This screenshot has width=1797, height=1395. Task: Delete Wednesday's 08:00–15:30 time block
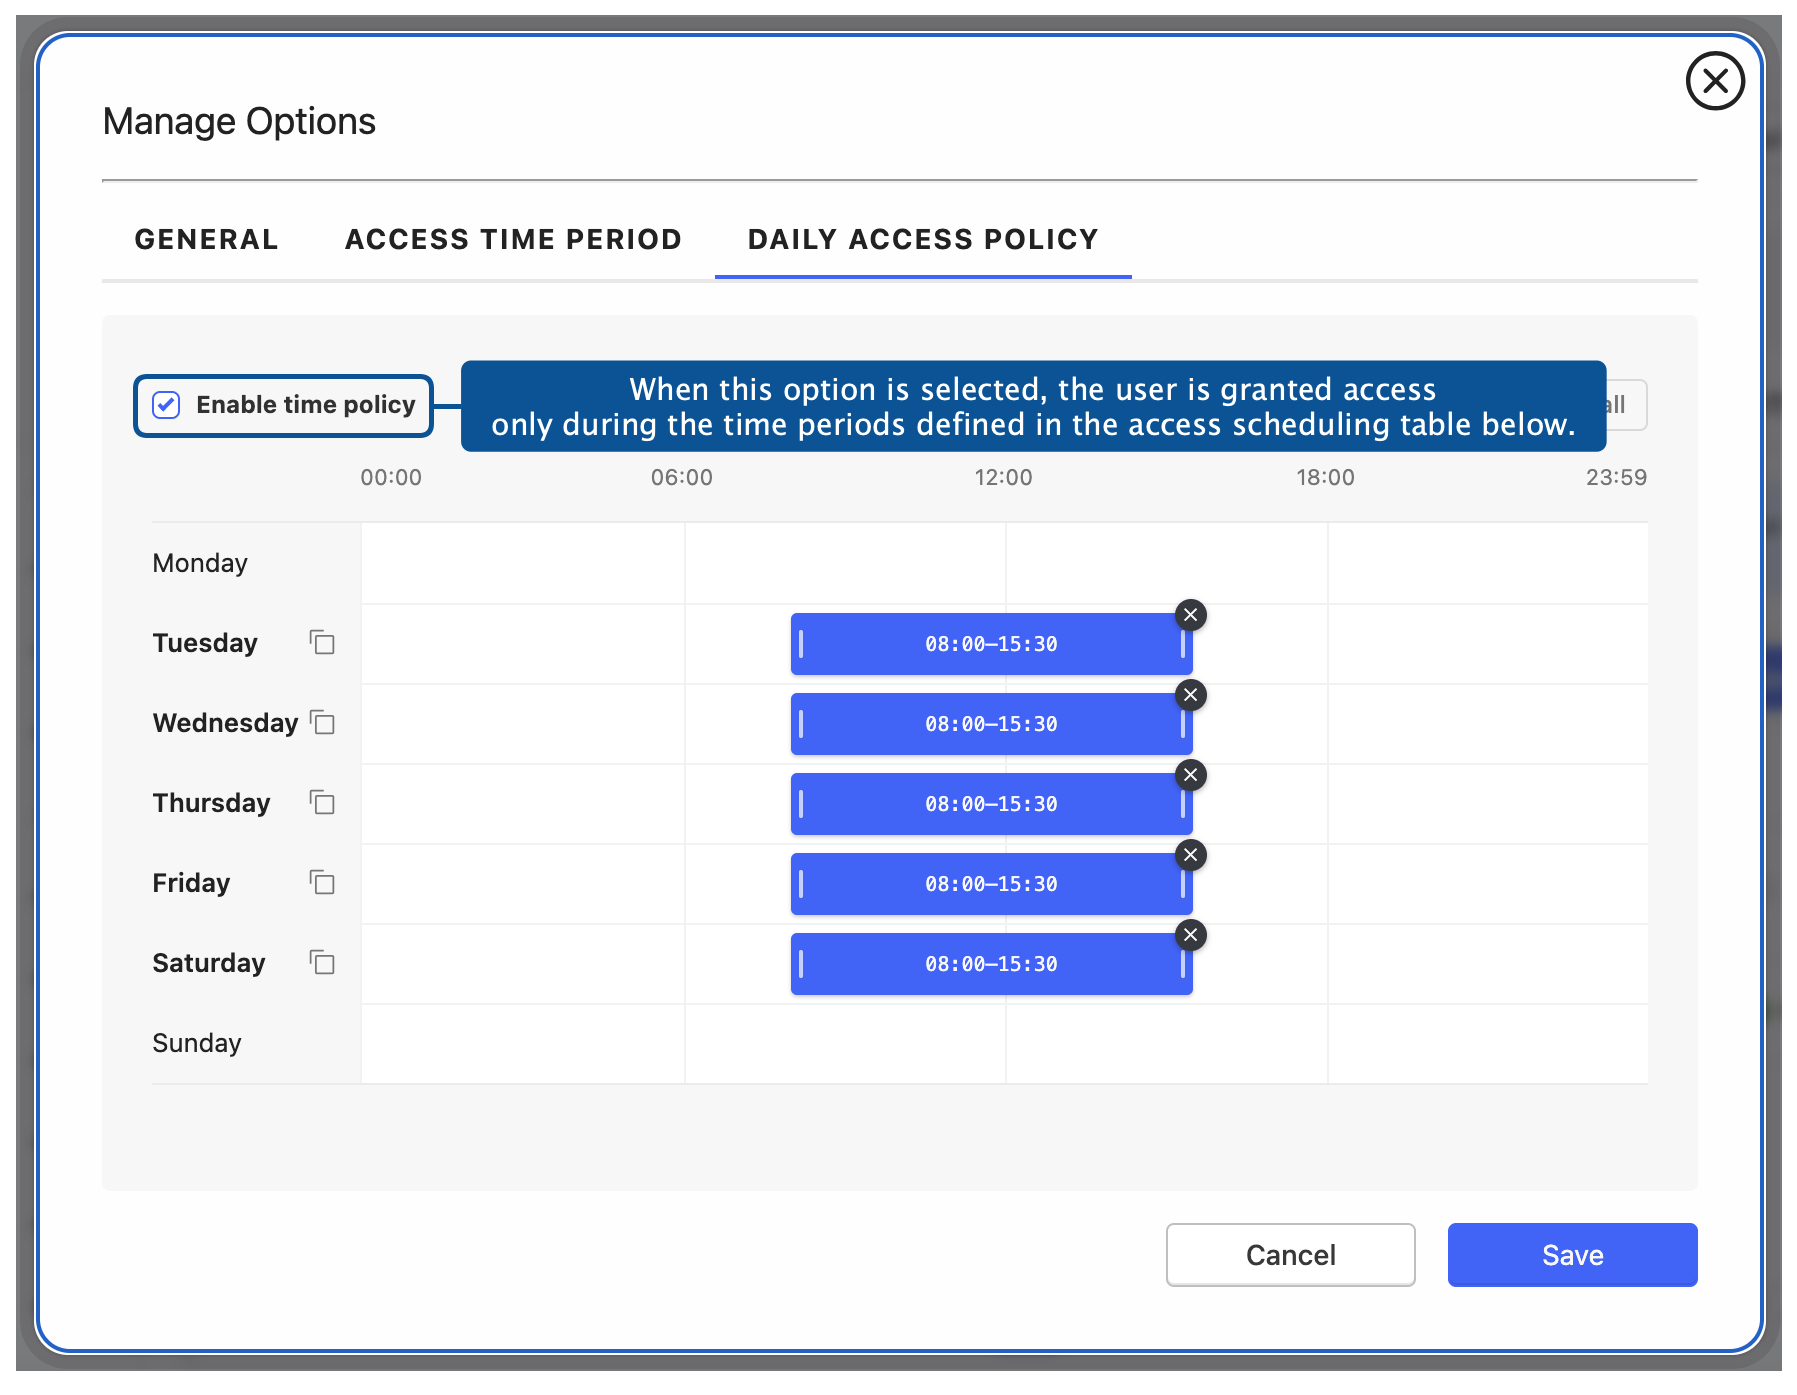pos(1190,695)
